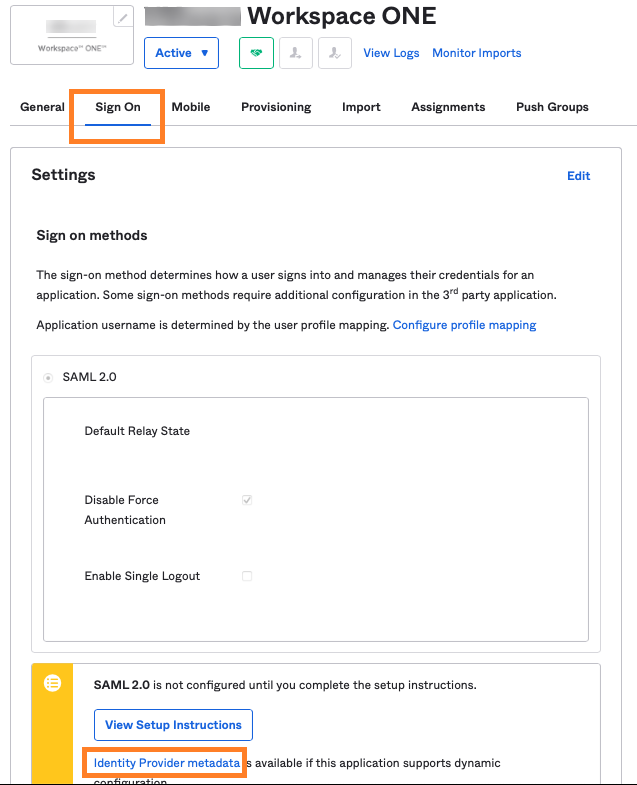Click the Sign on methods heading

click(92, 235)
